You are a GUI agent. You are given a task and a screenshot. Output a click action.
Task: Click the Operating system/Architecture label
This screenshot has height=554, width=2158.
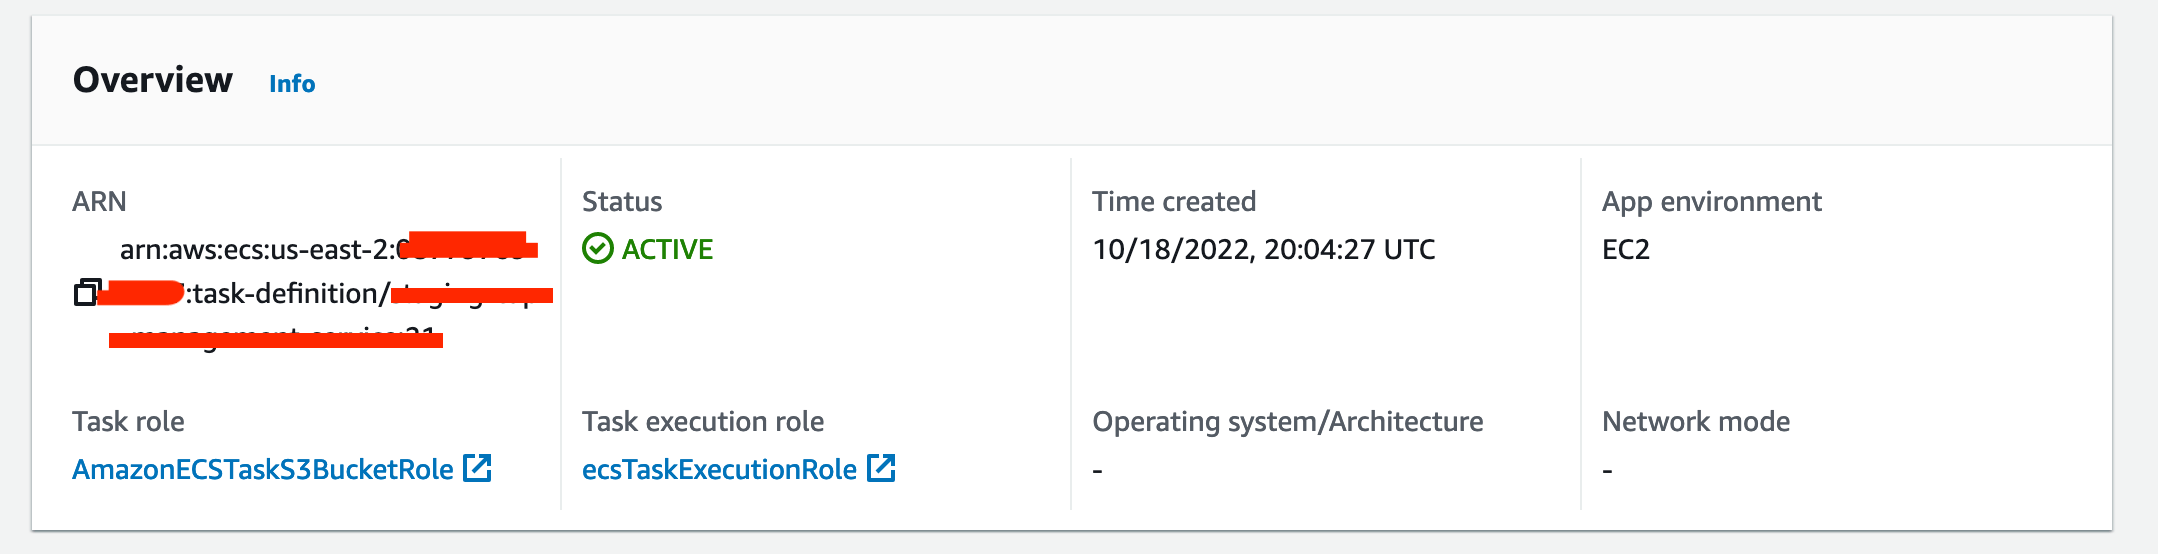pyautogui.click(x=1287, y=422)
